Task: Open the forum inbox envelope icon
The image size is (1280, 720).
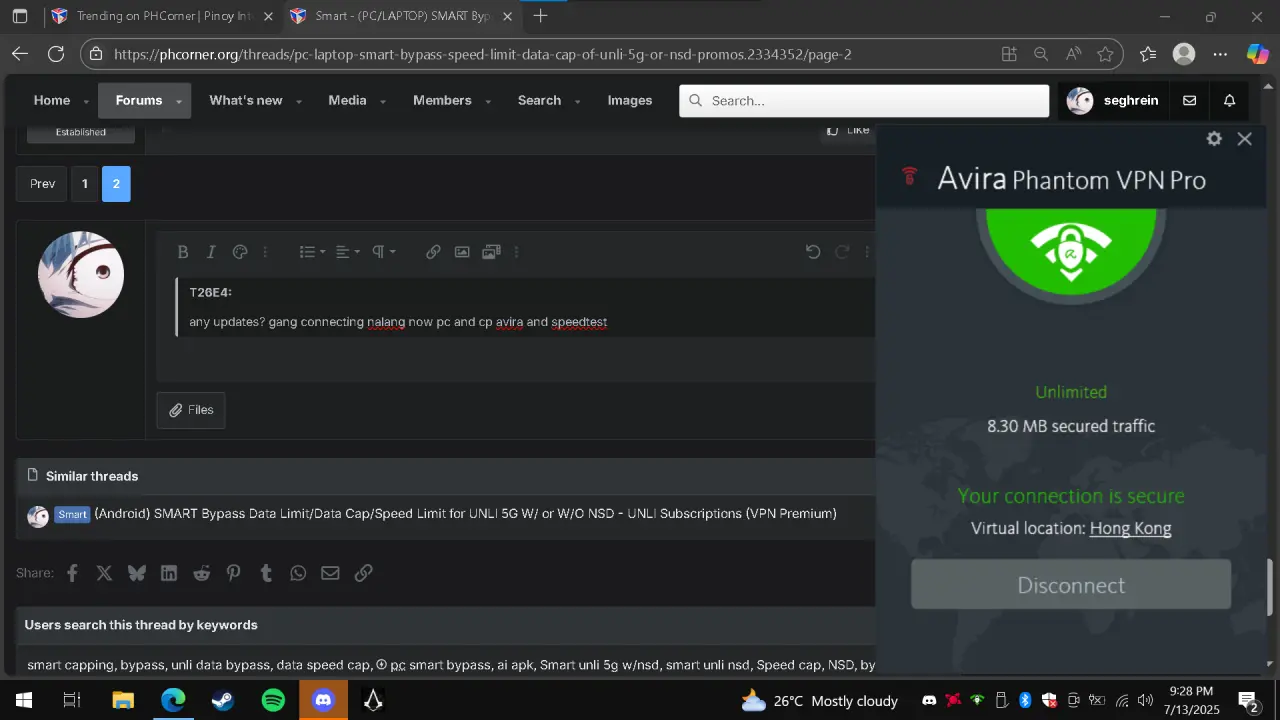Action: pos(1190,100)
